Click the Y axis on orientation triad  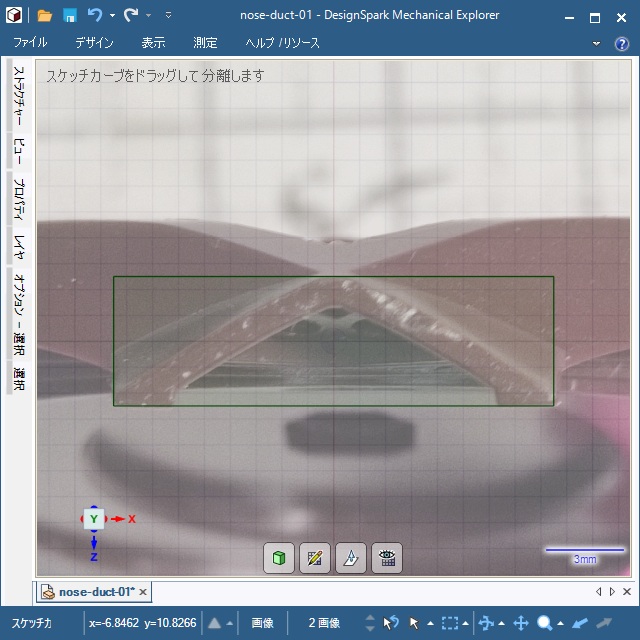93,519
